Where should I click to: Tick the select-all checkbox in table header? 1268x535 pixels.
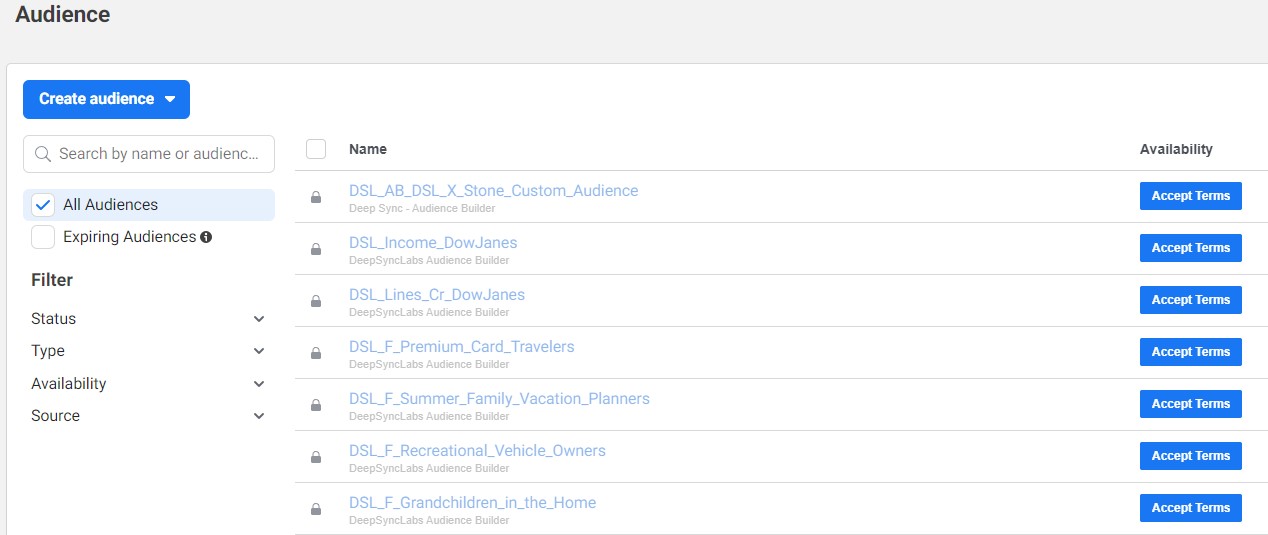[x=316, y=149]
